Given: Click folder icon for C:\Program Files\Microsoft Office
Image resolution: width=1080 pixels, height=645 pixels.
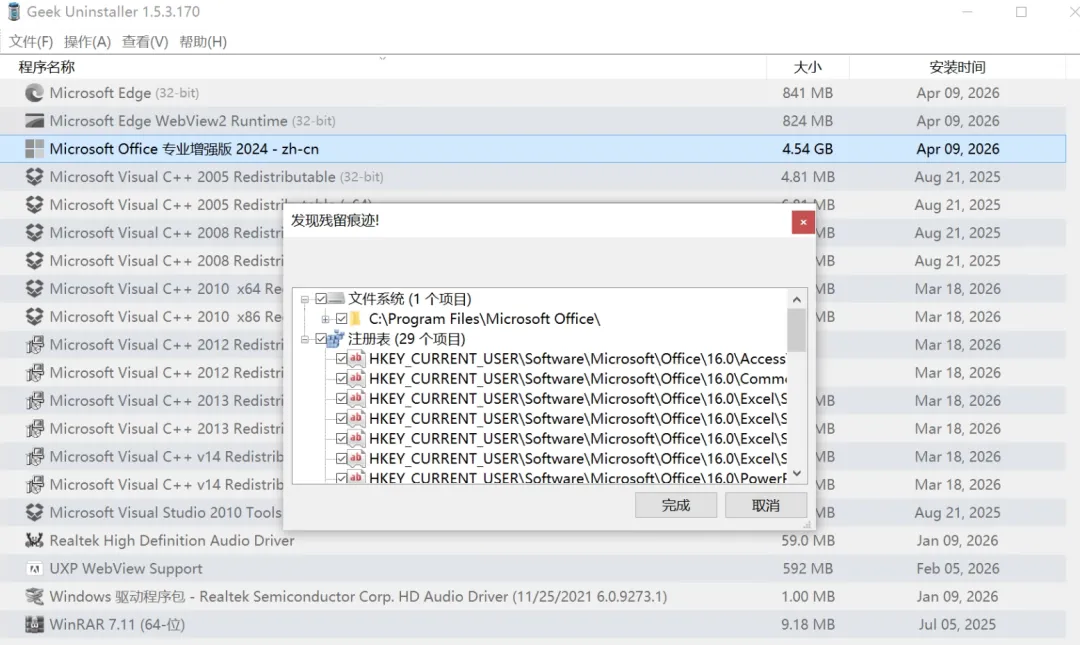Looking at the screenshot, I should click(356, 319).
